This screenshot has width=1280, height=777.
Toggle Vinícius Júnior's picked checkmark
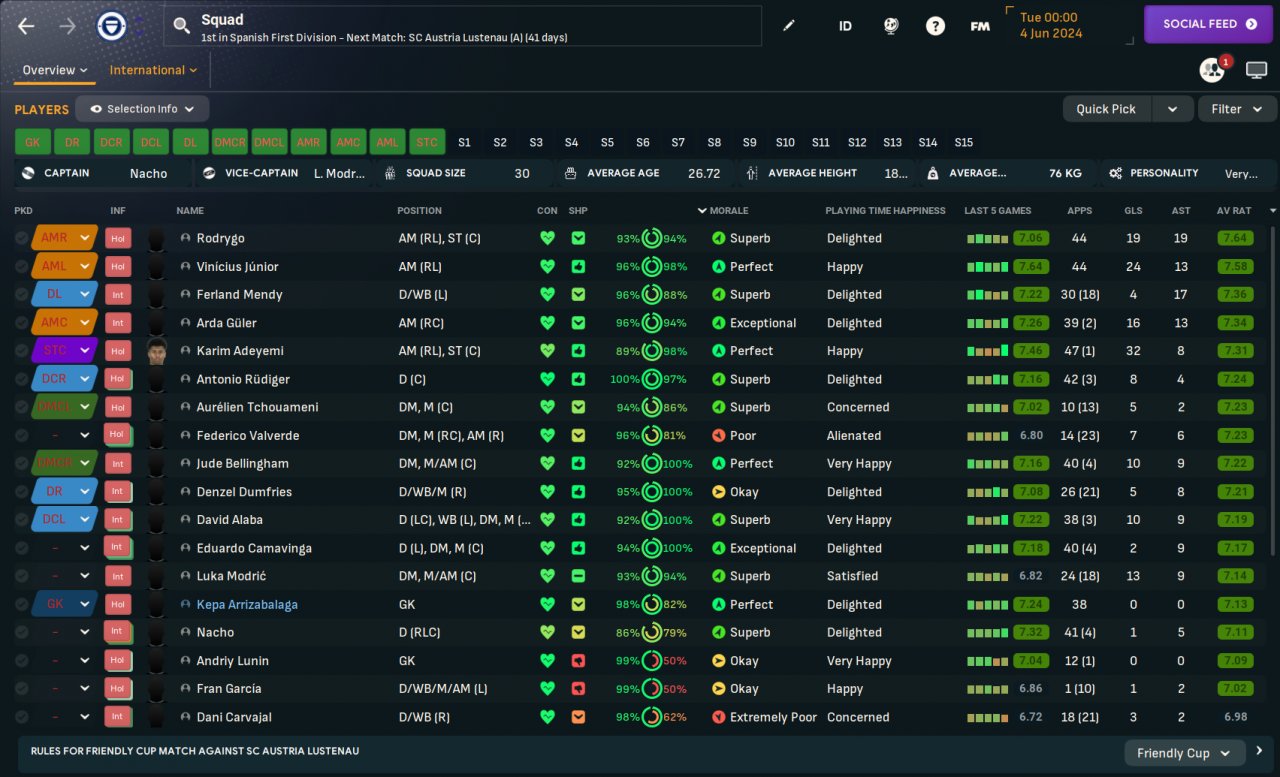click(22, 267)
